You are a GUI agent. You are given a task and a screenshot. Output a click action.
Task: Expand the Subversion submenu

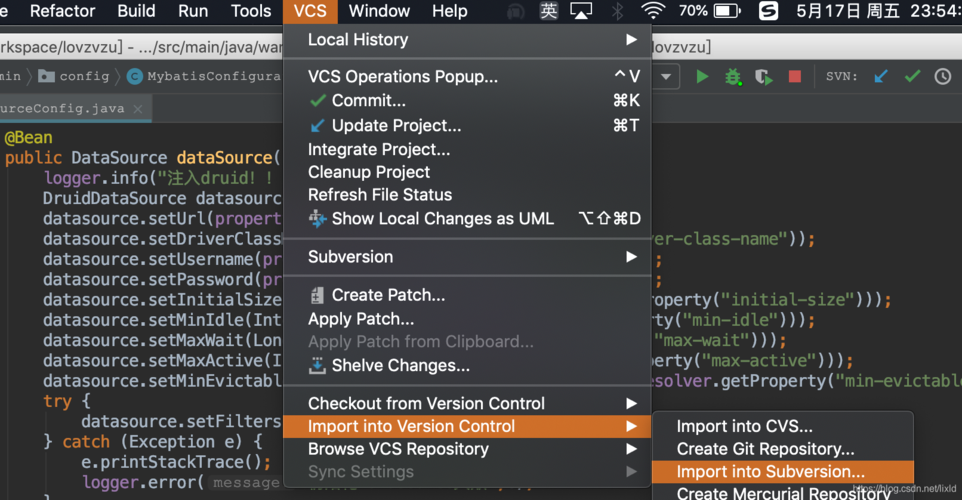point(467,257)
